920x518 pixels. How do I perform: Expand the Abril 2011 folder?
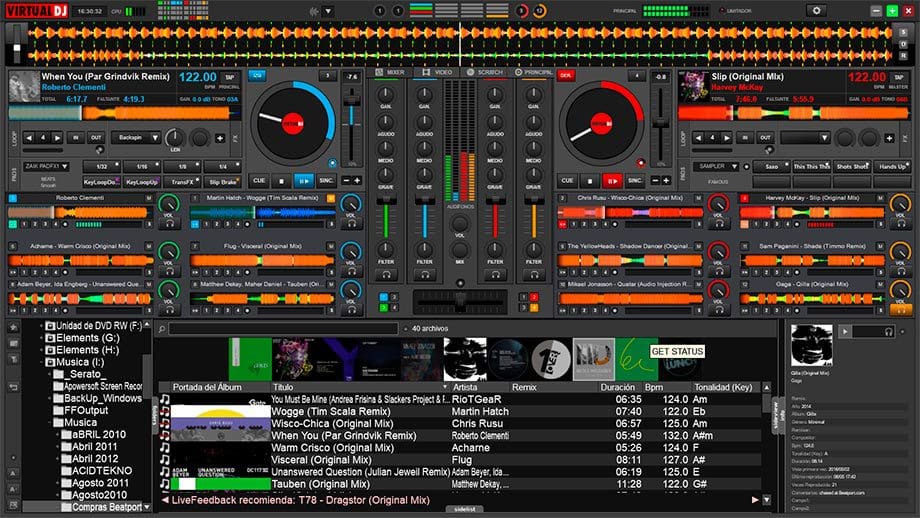(58, 446)
